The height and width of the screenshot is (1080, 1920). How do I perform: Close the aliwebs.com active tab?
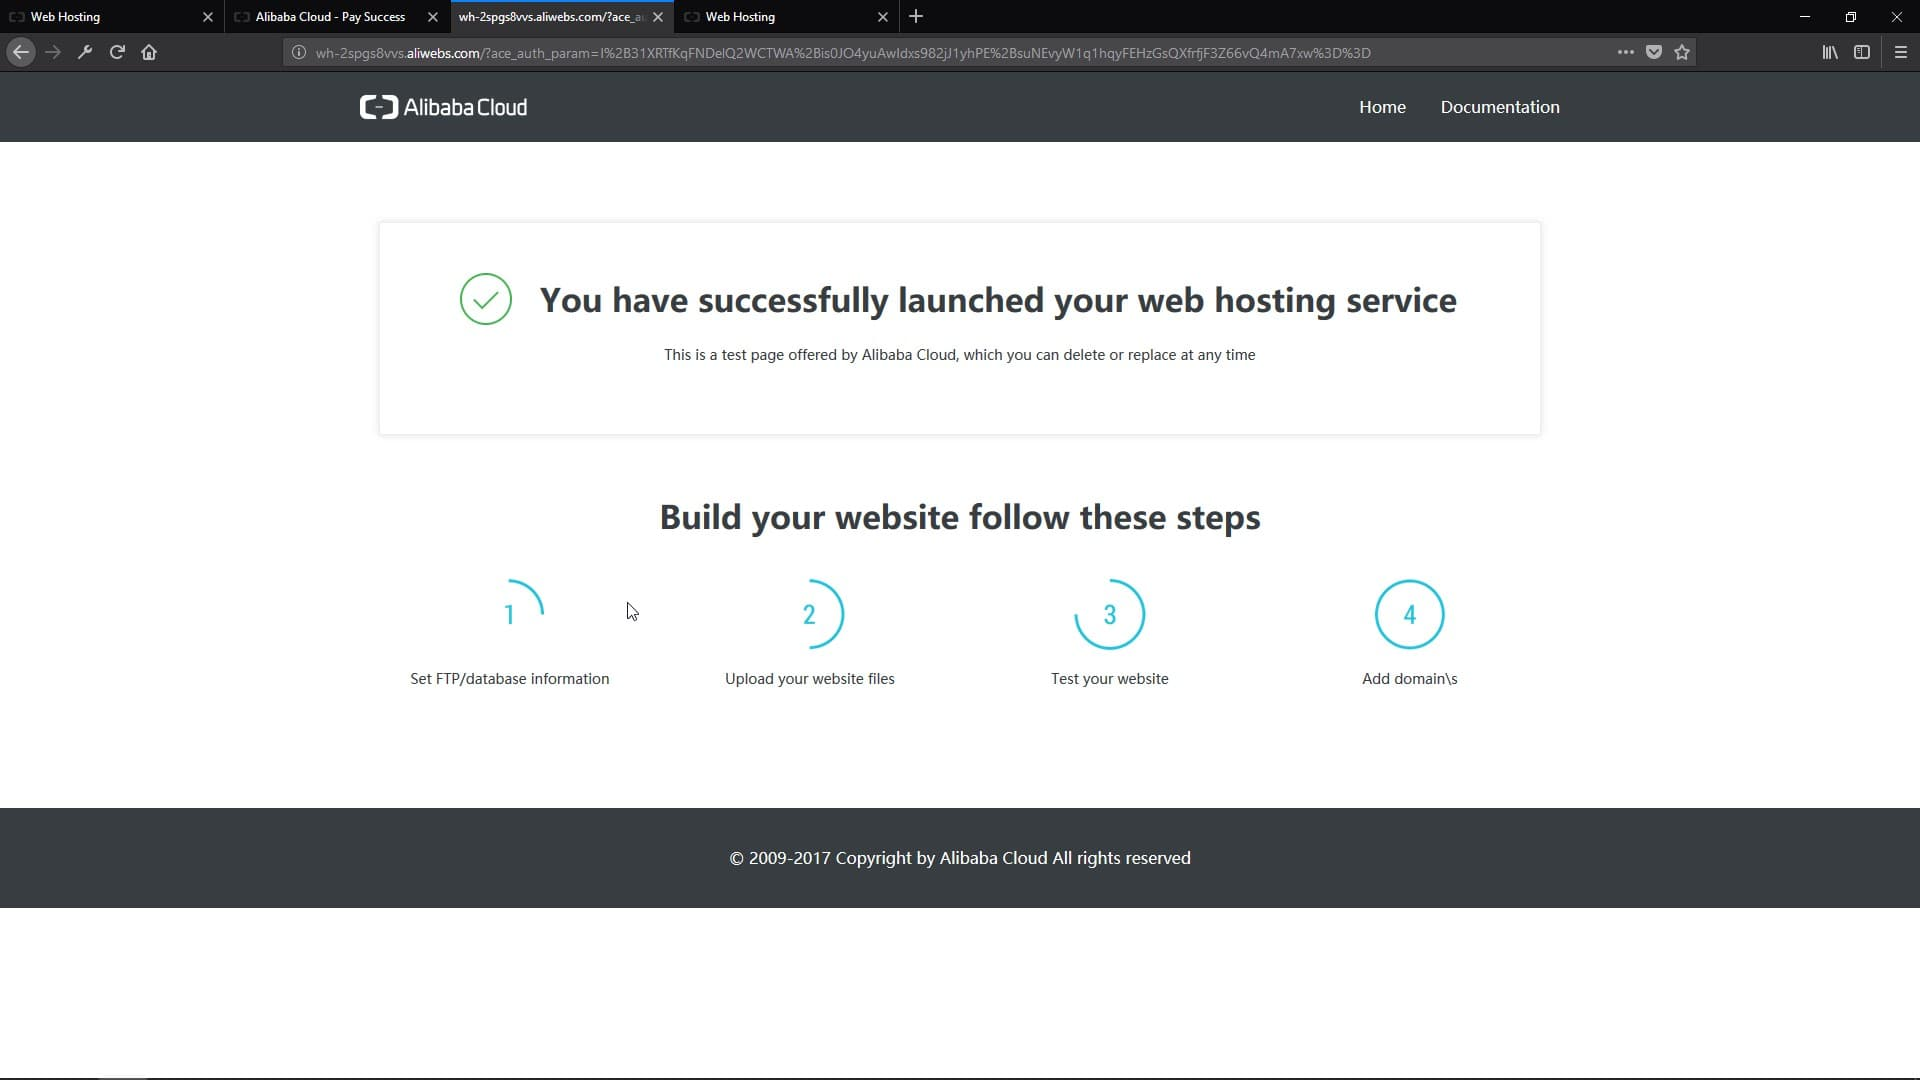(x=658, y=17)
